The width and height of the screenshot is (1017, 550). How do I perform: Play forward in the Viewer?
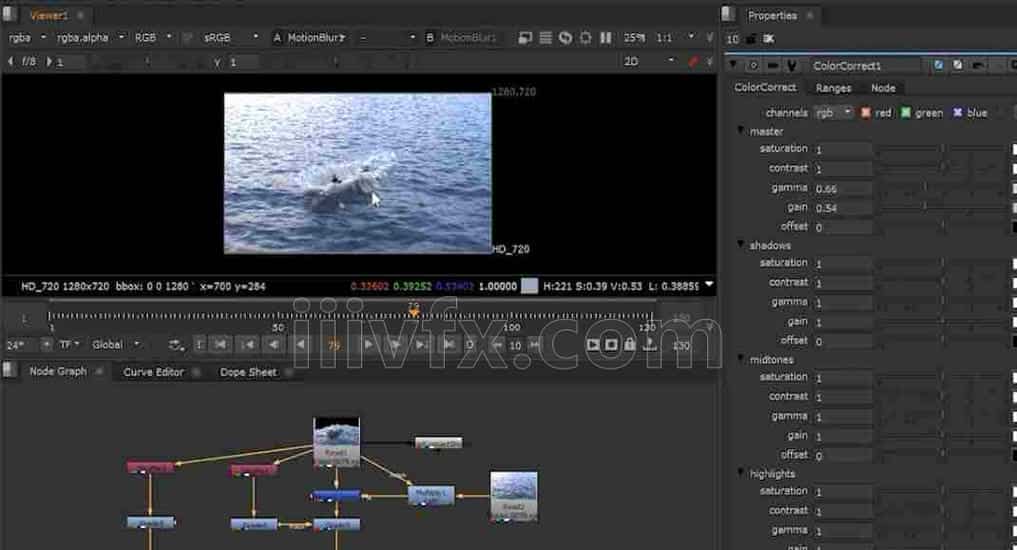368,344
